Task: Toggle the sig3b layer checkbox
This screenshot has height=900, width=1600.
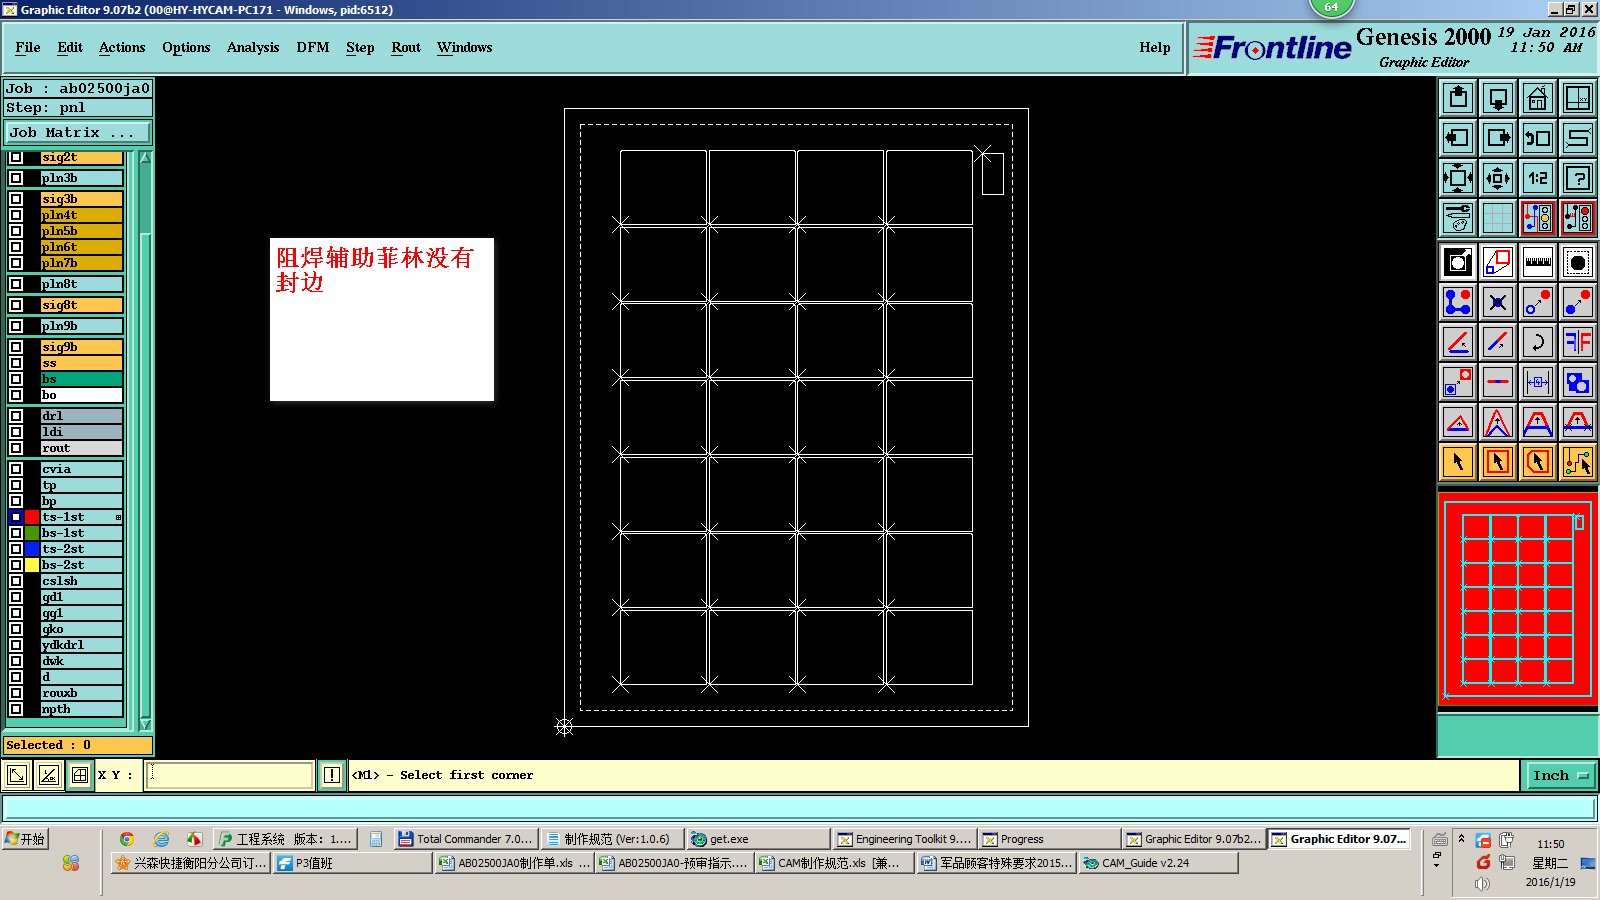Action: (16, 199)
